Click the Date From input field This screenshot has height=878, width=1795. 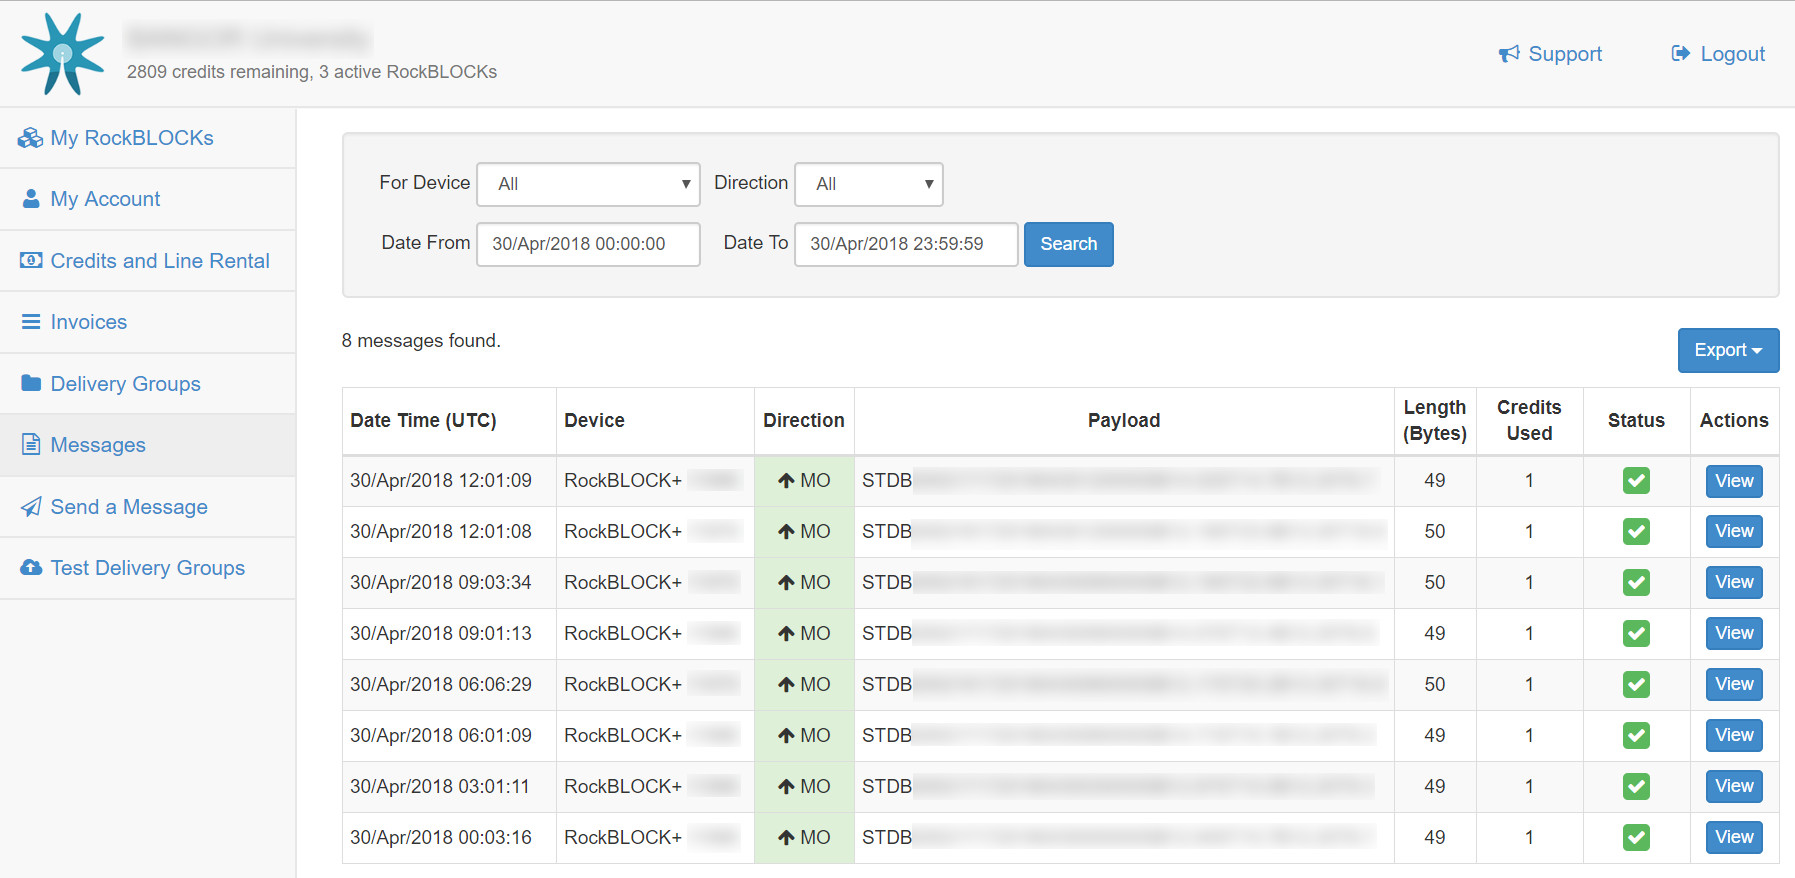click(x=588, y=244)
